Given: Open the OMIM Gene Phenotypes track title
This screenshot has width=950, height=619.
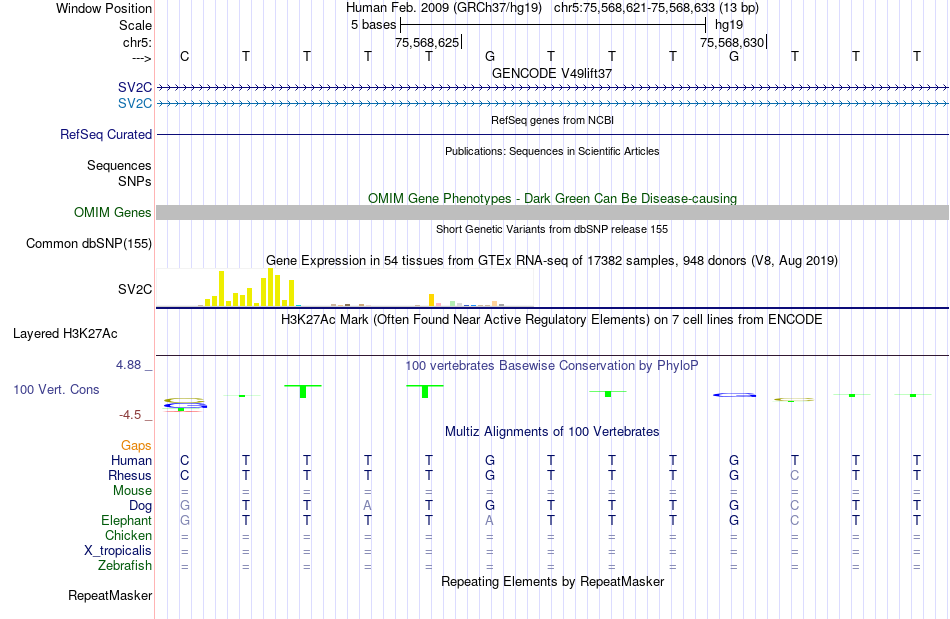Looking at the screenshot, I should (x=552, y=199).
